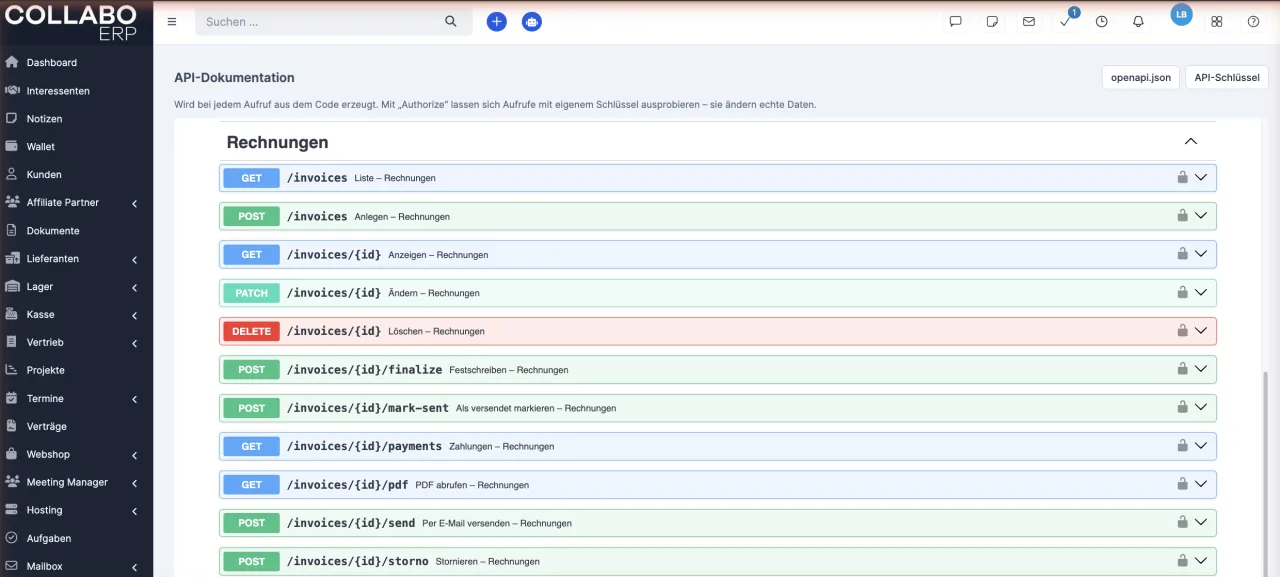Download the openapi.json button
Viewport: 1280px width, 577px height.
tap(1140, 77)
